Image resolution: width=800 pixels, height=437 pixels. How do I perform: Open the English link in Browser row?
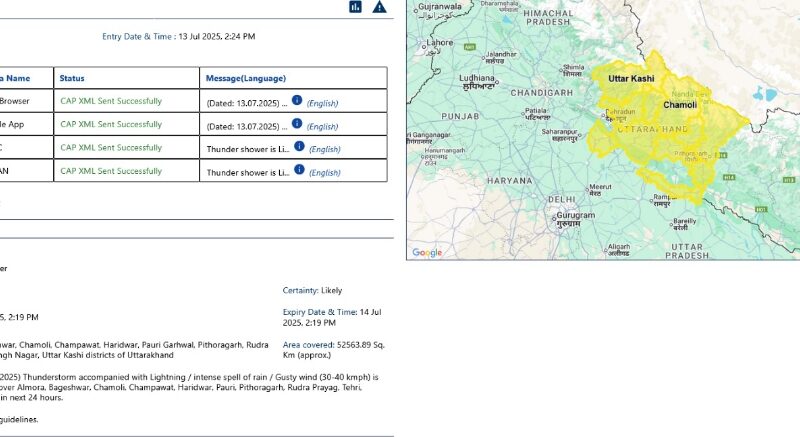coord(322,103)
